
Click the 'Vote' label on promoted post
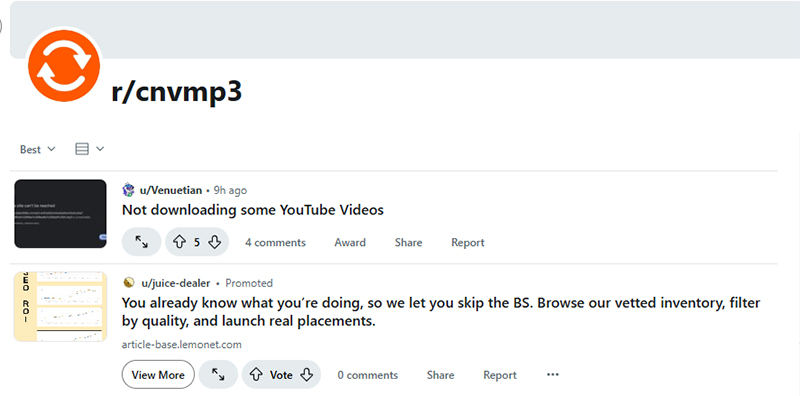click(x=281, y=375)
